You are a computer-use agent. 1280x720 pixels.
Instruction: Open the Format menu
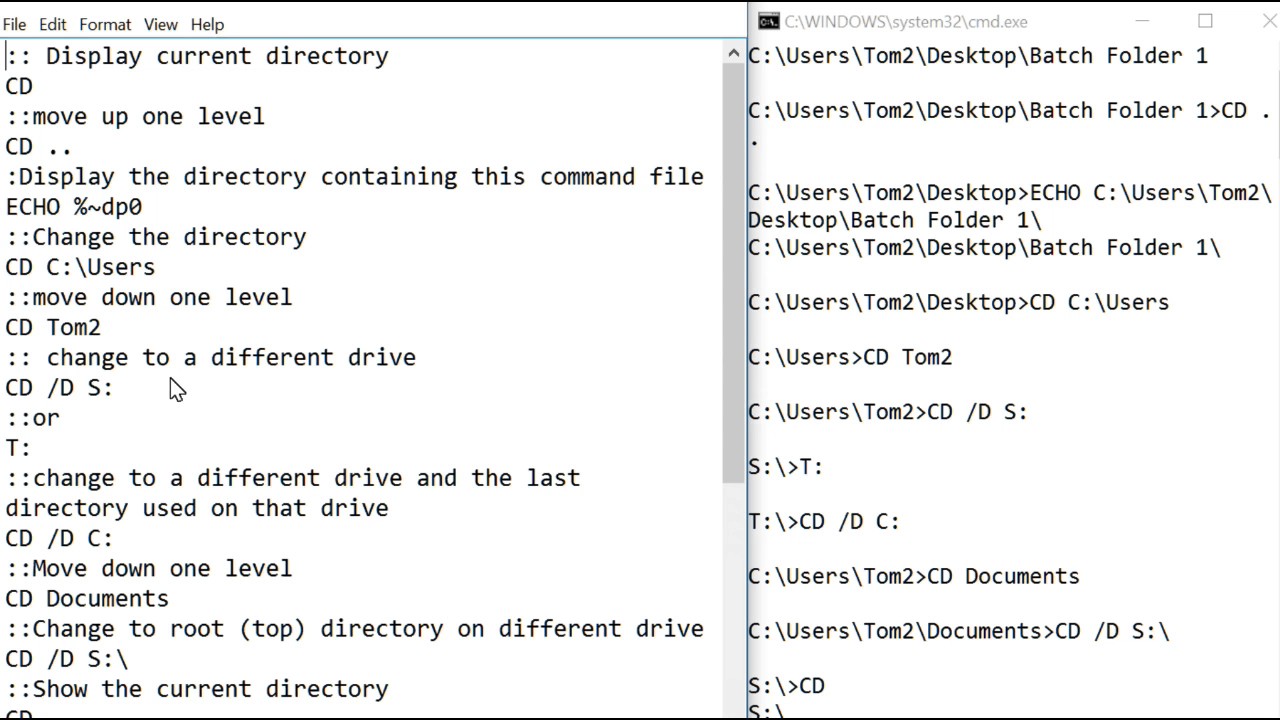(x=105, y=24)
